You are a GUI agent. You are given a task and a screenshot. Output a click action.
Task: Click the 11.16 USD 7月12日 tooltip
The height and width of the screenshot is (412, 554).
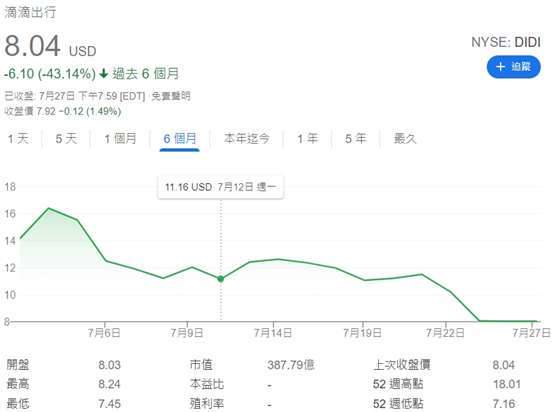click(x=220, y=187)
